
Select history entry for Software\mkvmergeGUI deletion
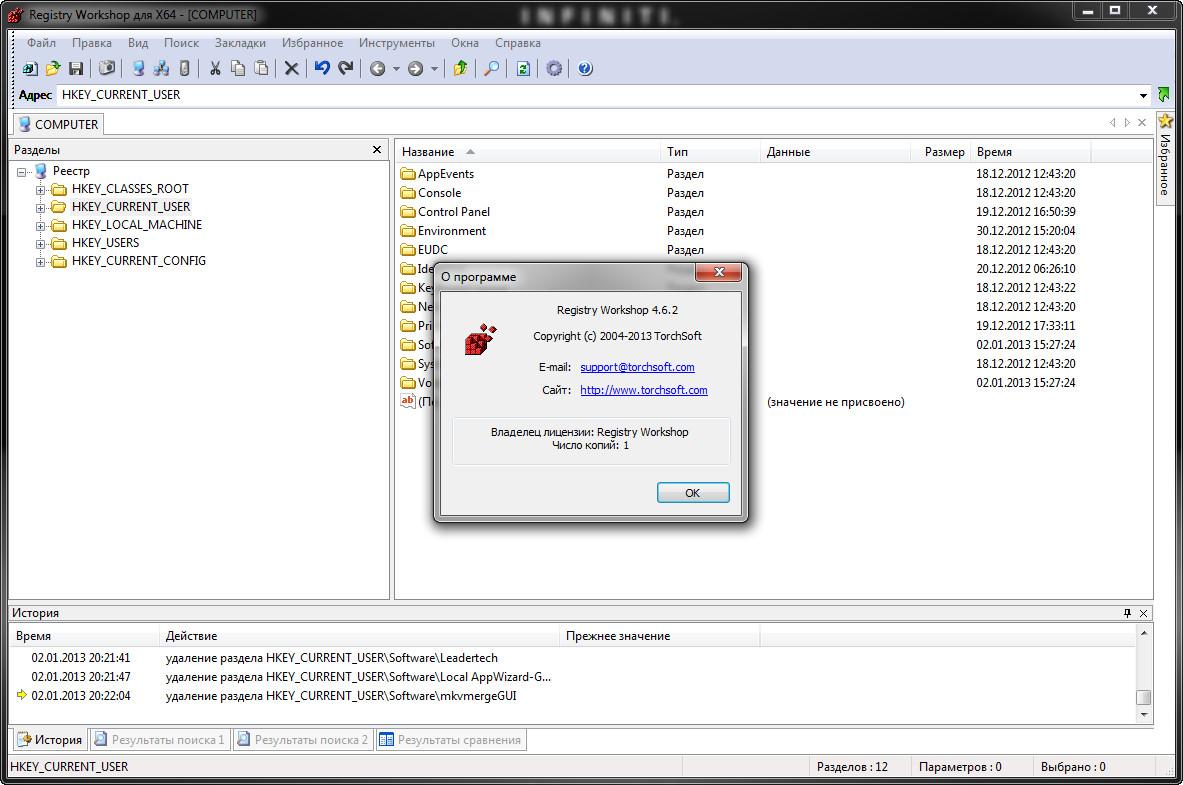[x=573, y=696]
